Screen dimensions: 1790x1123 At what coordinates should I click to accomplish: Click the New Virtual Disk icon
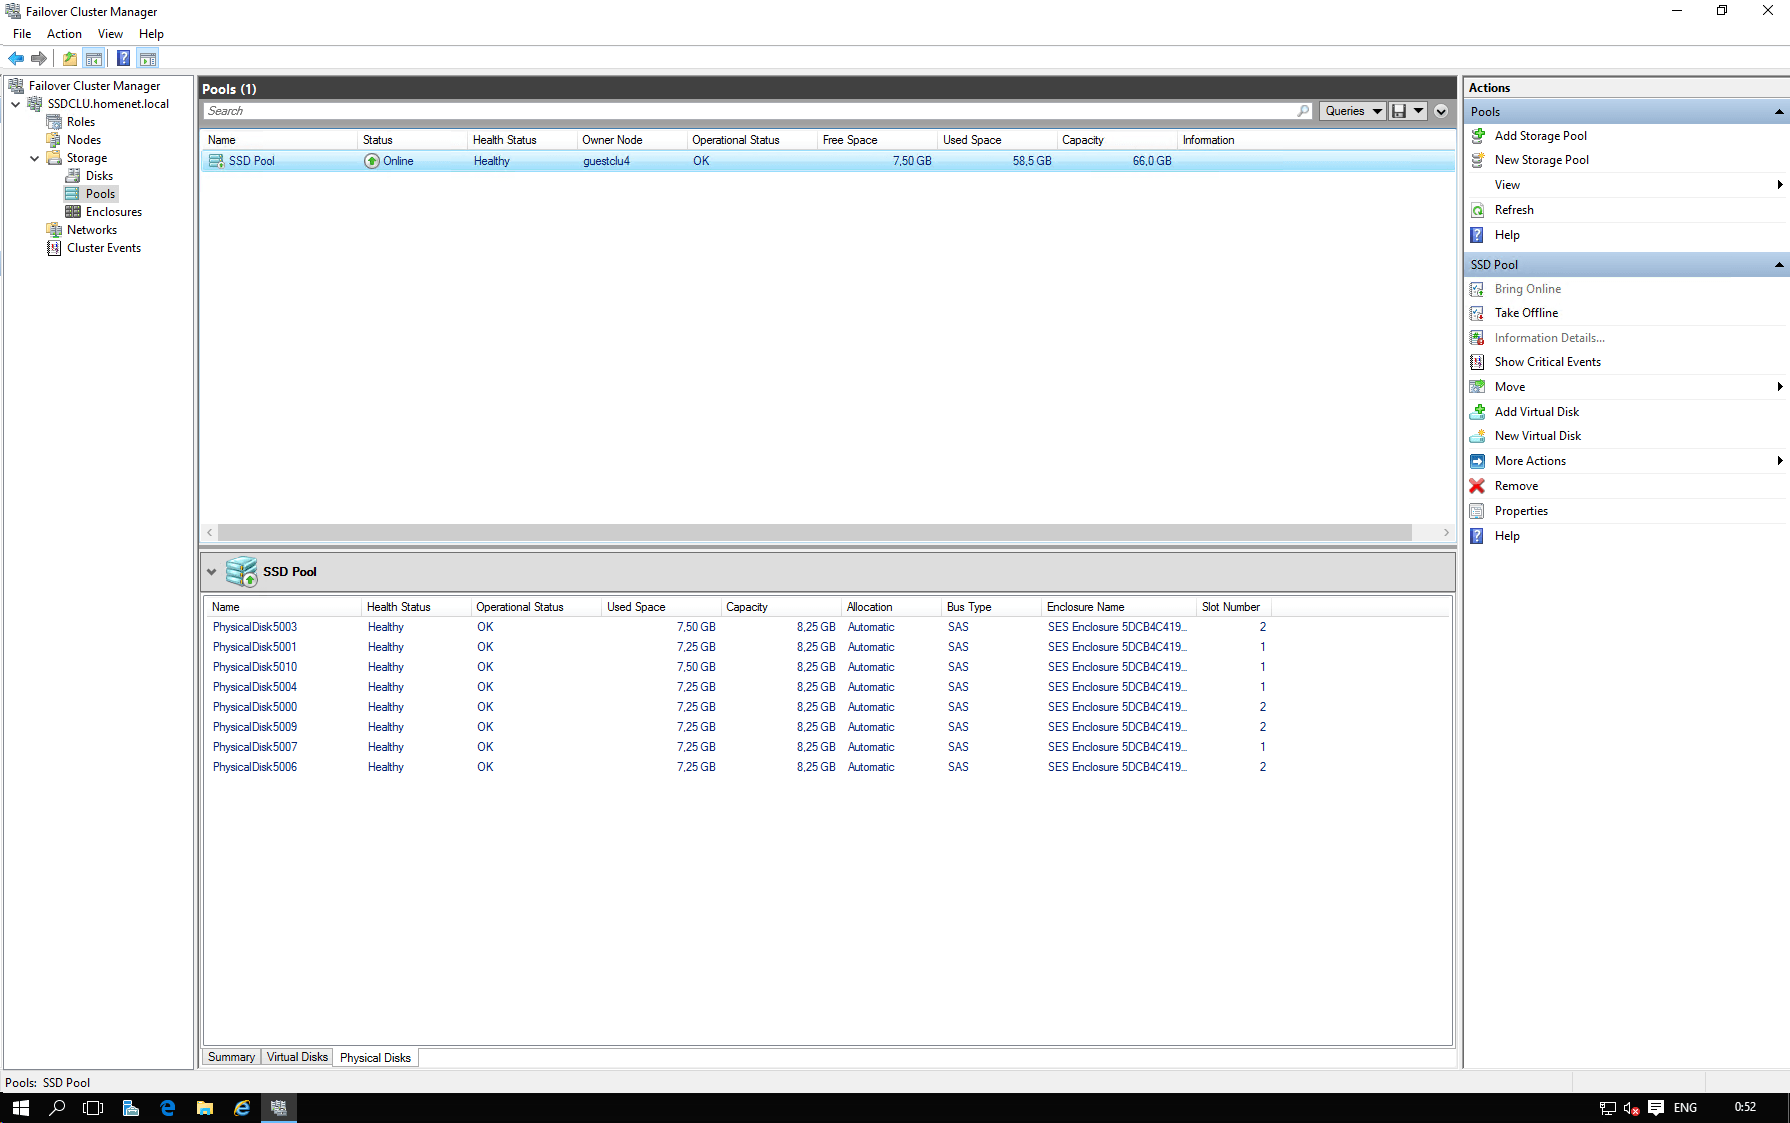pos(1478,436)
